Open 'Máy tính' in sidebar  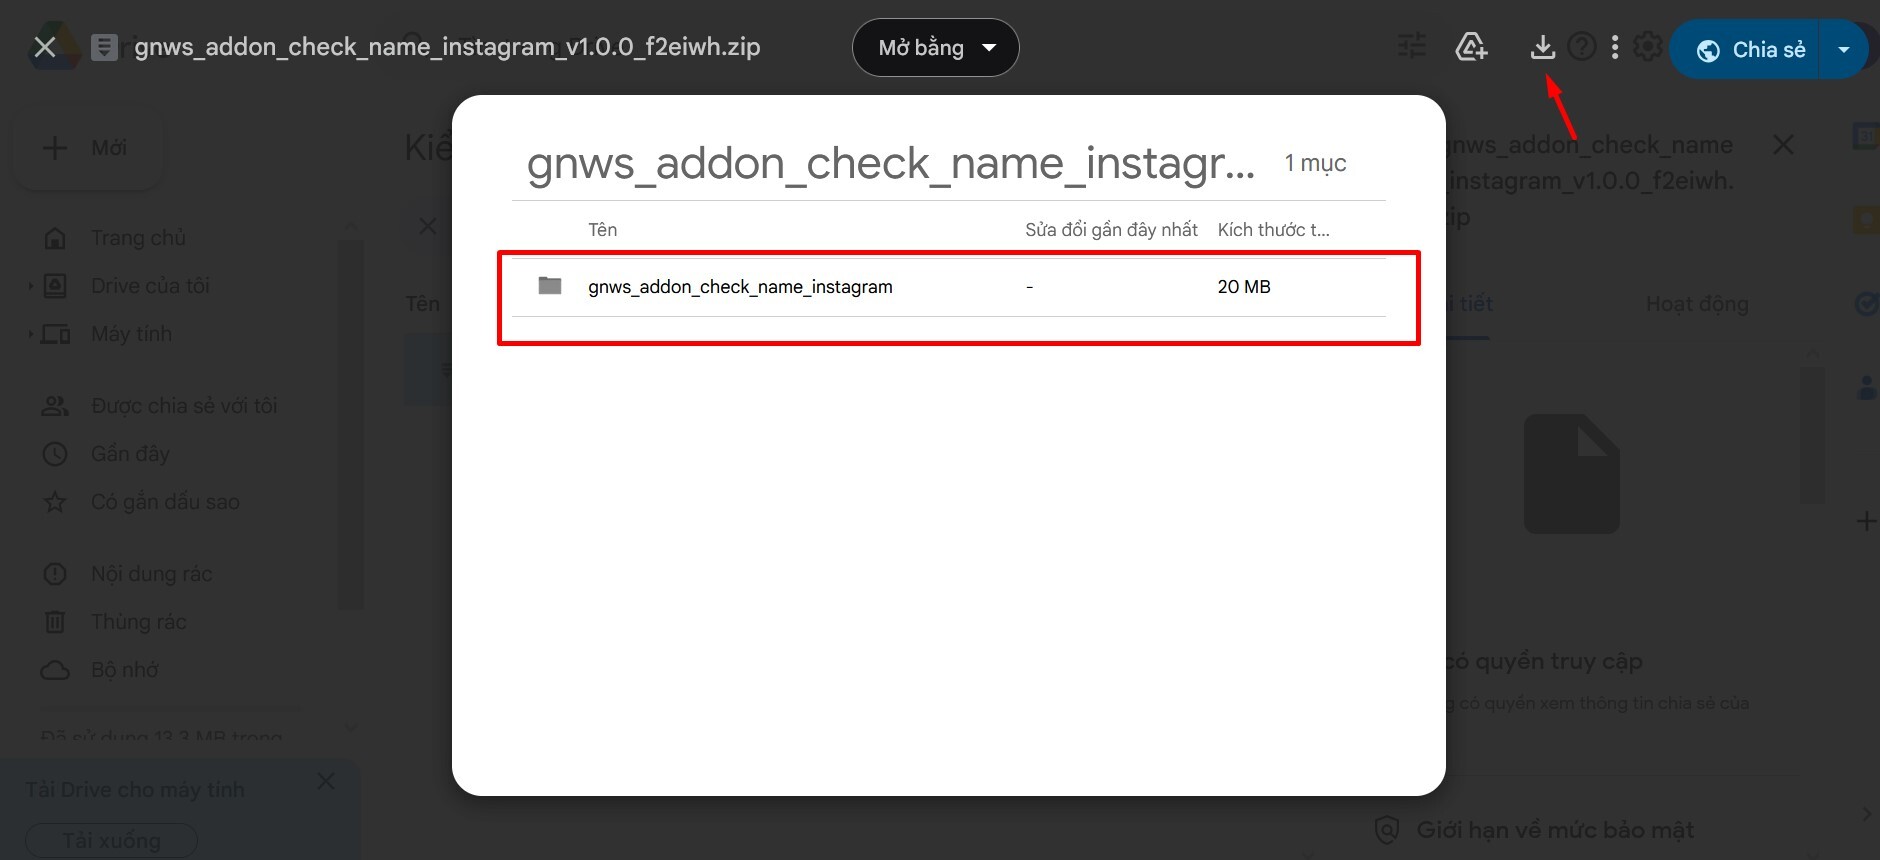coord(131,334)
